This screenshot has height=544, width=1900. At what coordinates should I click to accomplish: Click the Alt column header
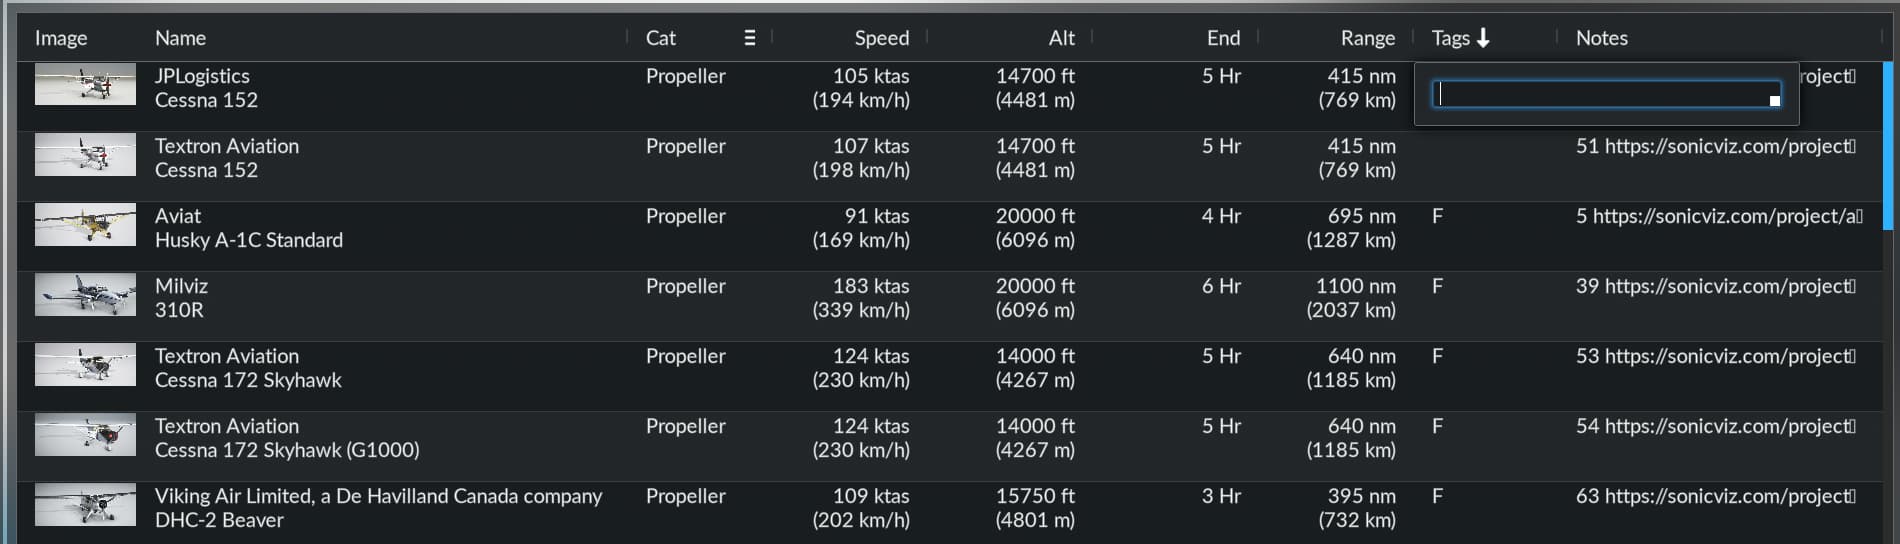pyautogui.click(x=1061, y=38)
